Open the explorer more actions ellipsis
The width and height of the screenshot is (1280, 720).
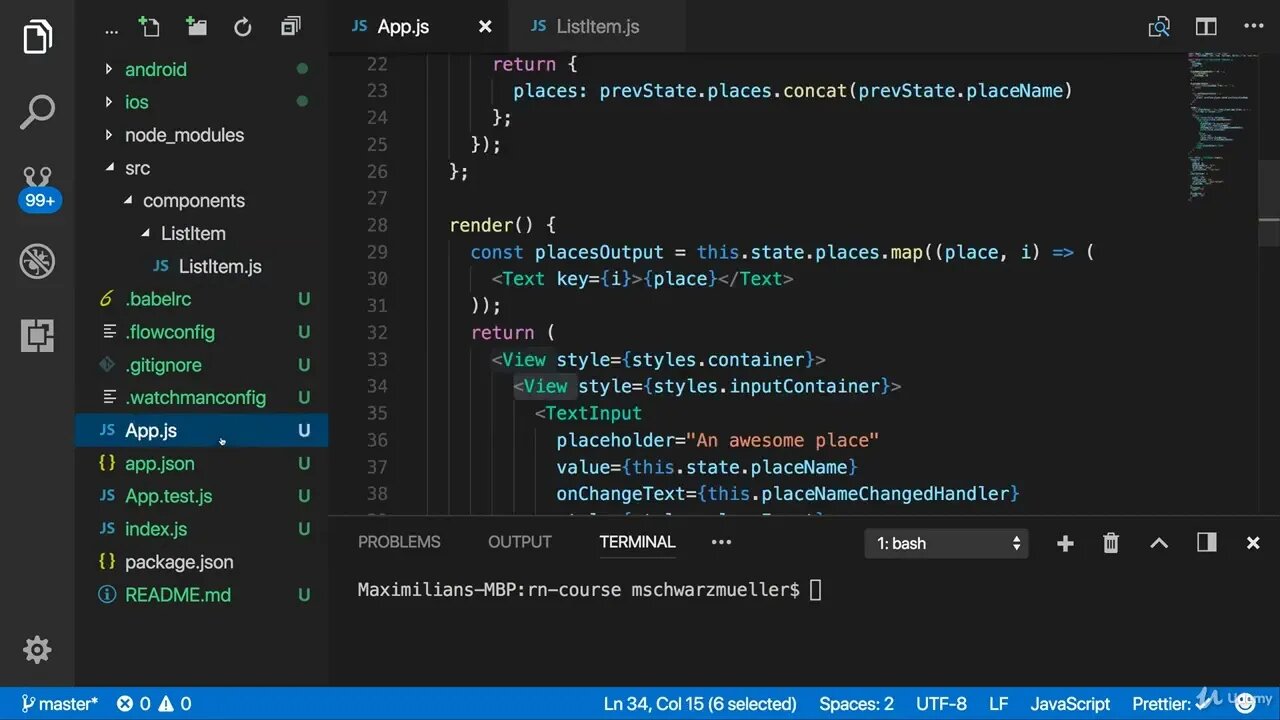point(113,29)
